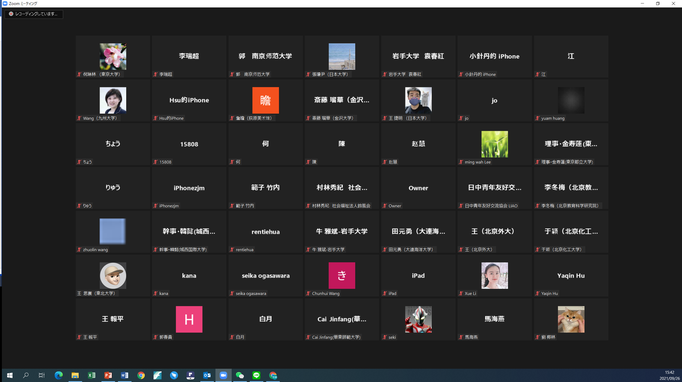Open Task View from the taskbar

pyautogui.click(x=42, y=375)
